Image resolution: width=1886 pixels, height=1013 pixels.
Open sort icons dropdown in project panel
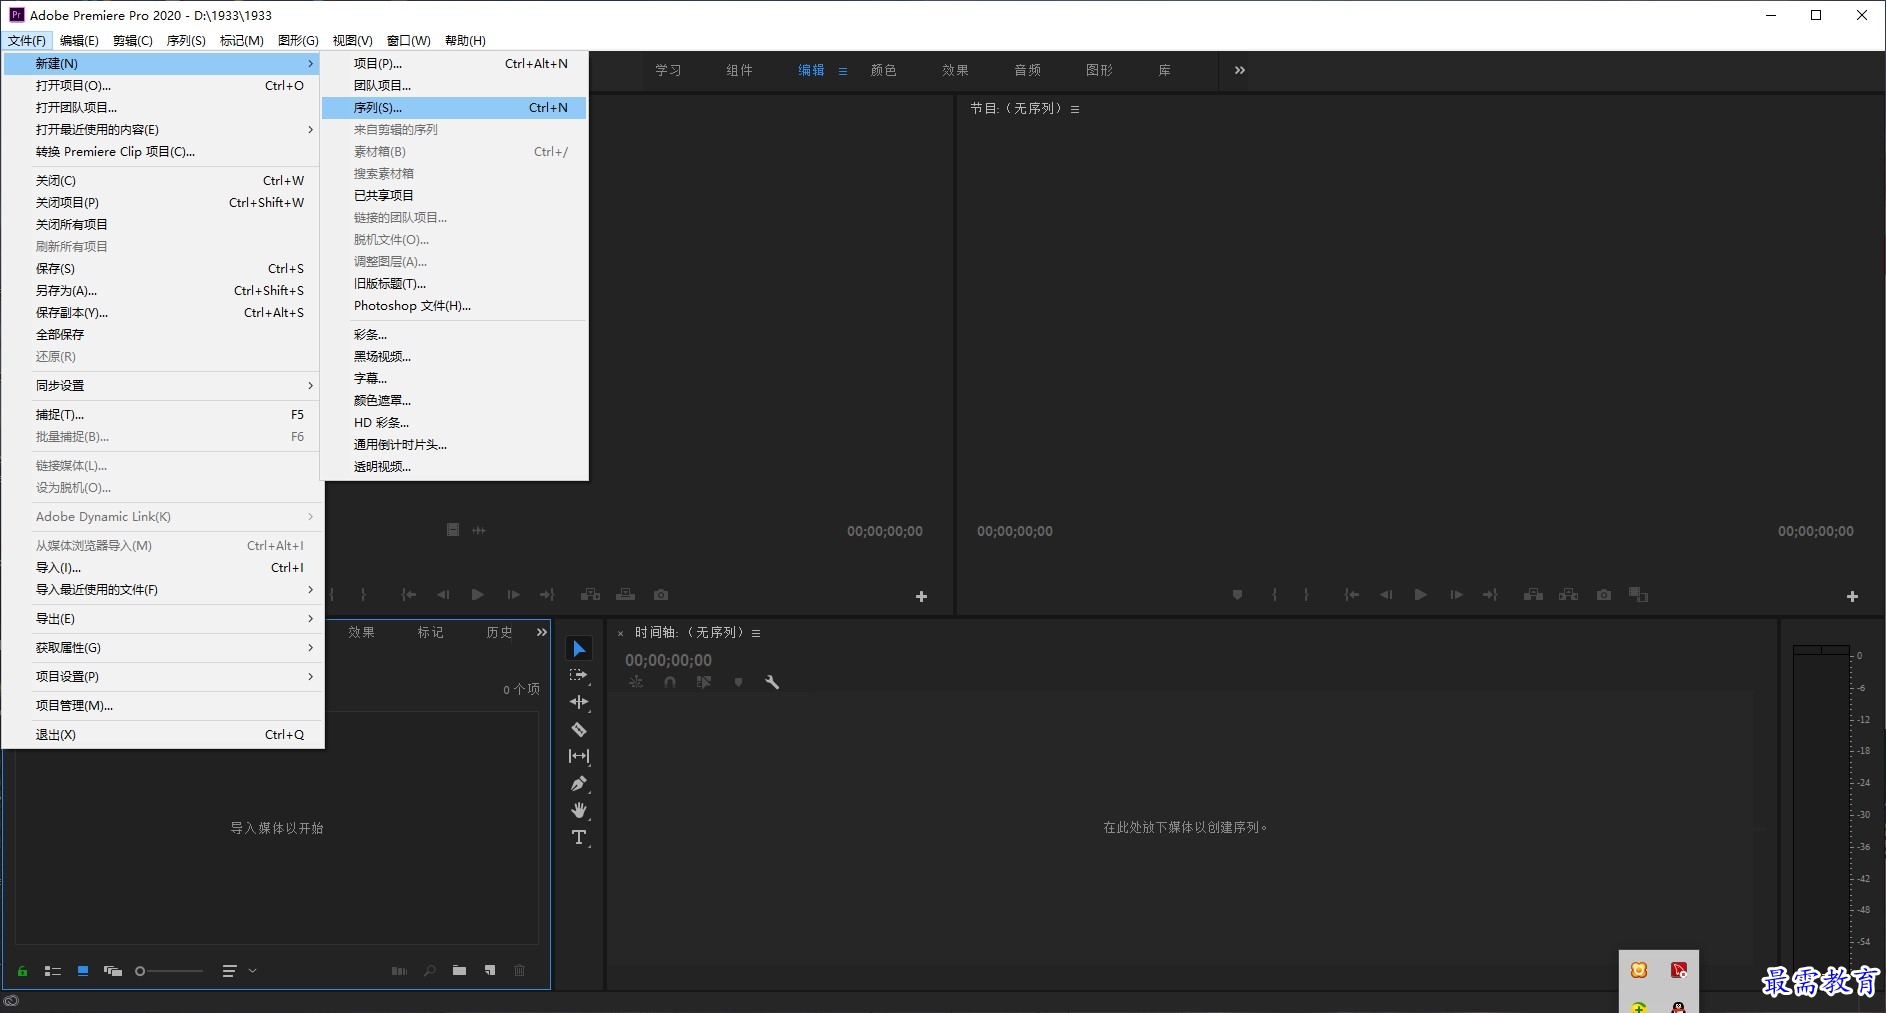(239, 971)
